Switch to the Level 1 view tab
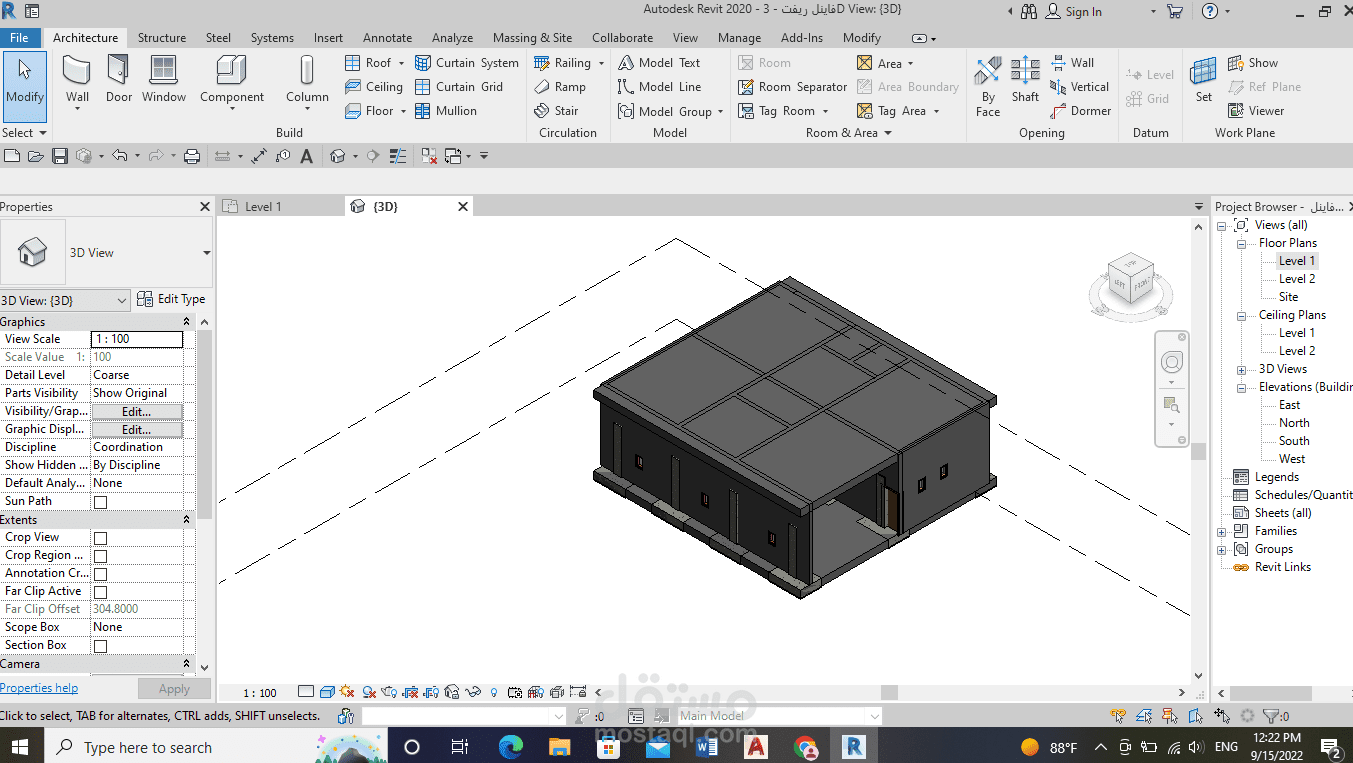 pyautogui.click(x=263, y=206)
